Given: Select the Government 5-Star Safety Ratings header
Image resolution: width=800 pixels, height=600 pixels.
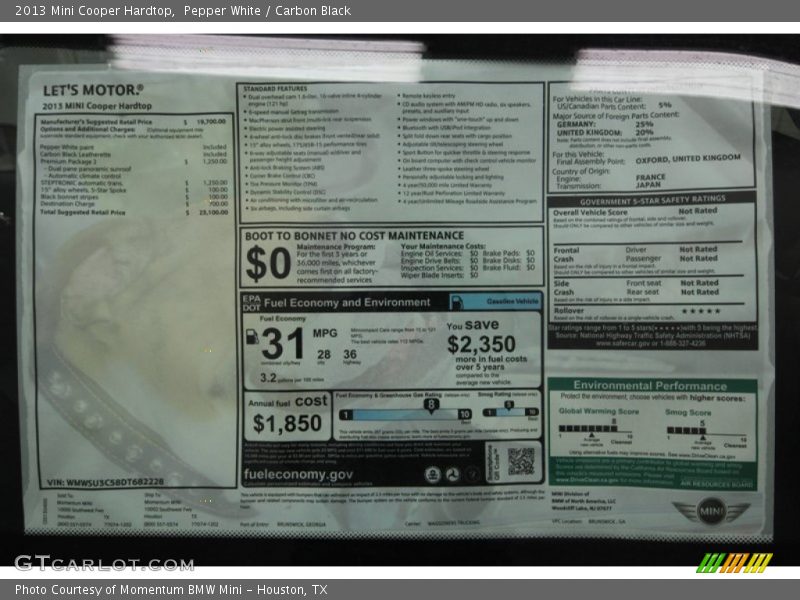Looking at the screenshot, I should (651, 199).
